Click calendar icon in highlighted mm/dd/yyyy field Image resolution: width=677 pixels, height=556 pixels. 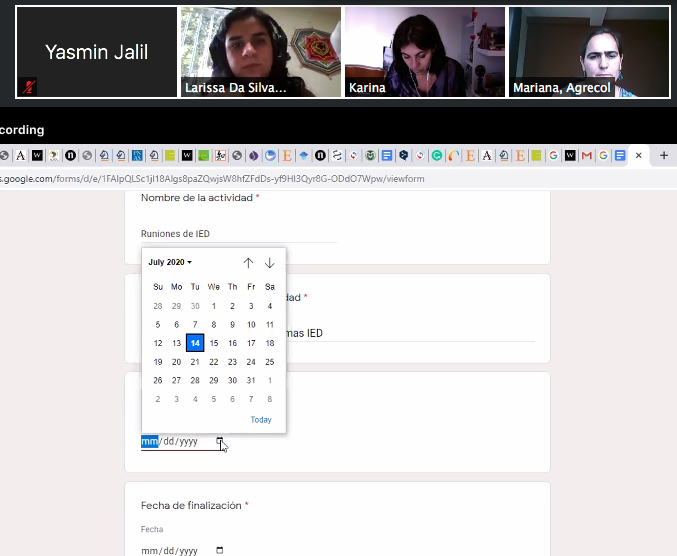[220, 441]
